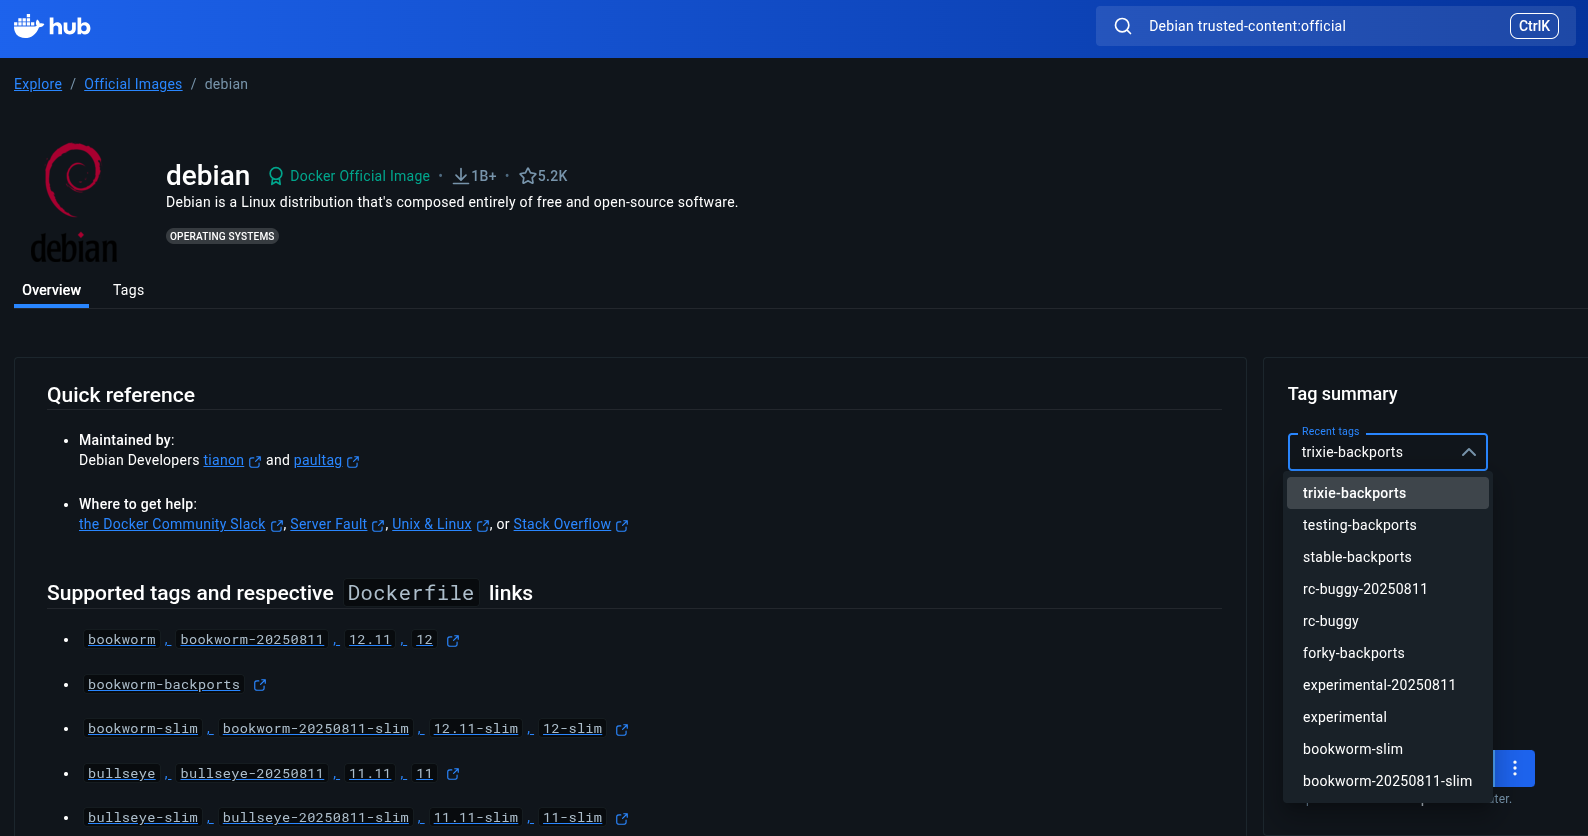The height and width of the screenshot is (836, 1588).
Task: Switch to the Overview tab
Action: (51, 290)
